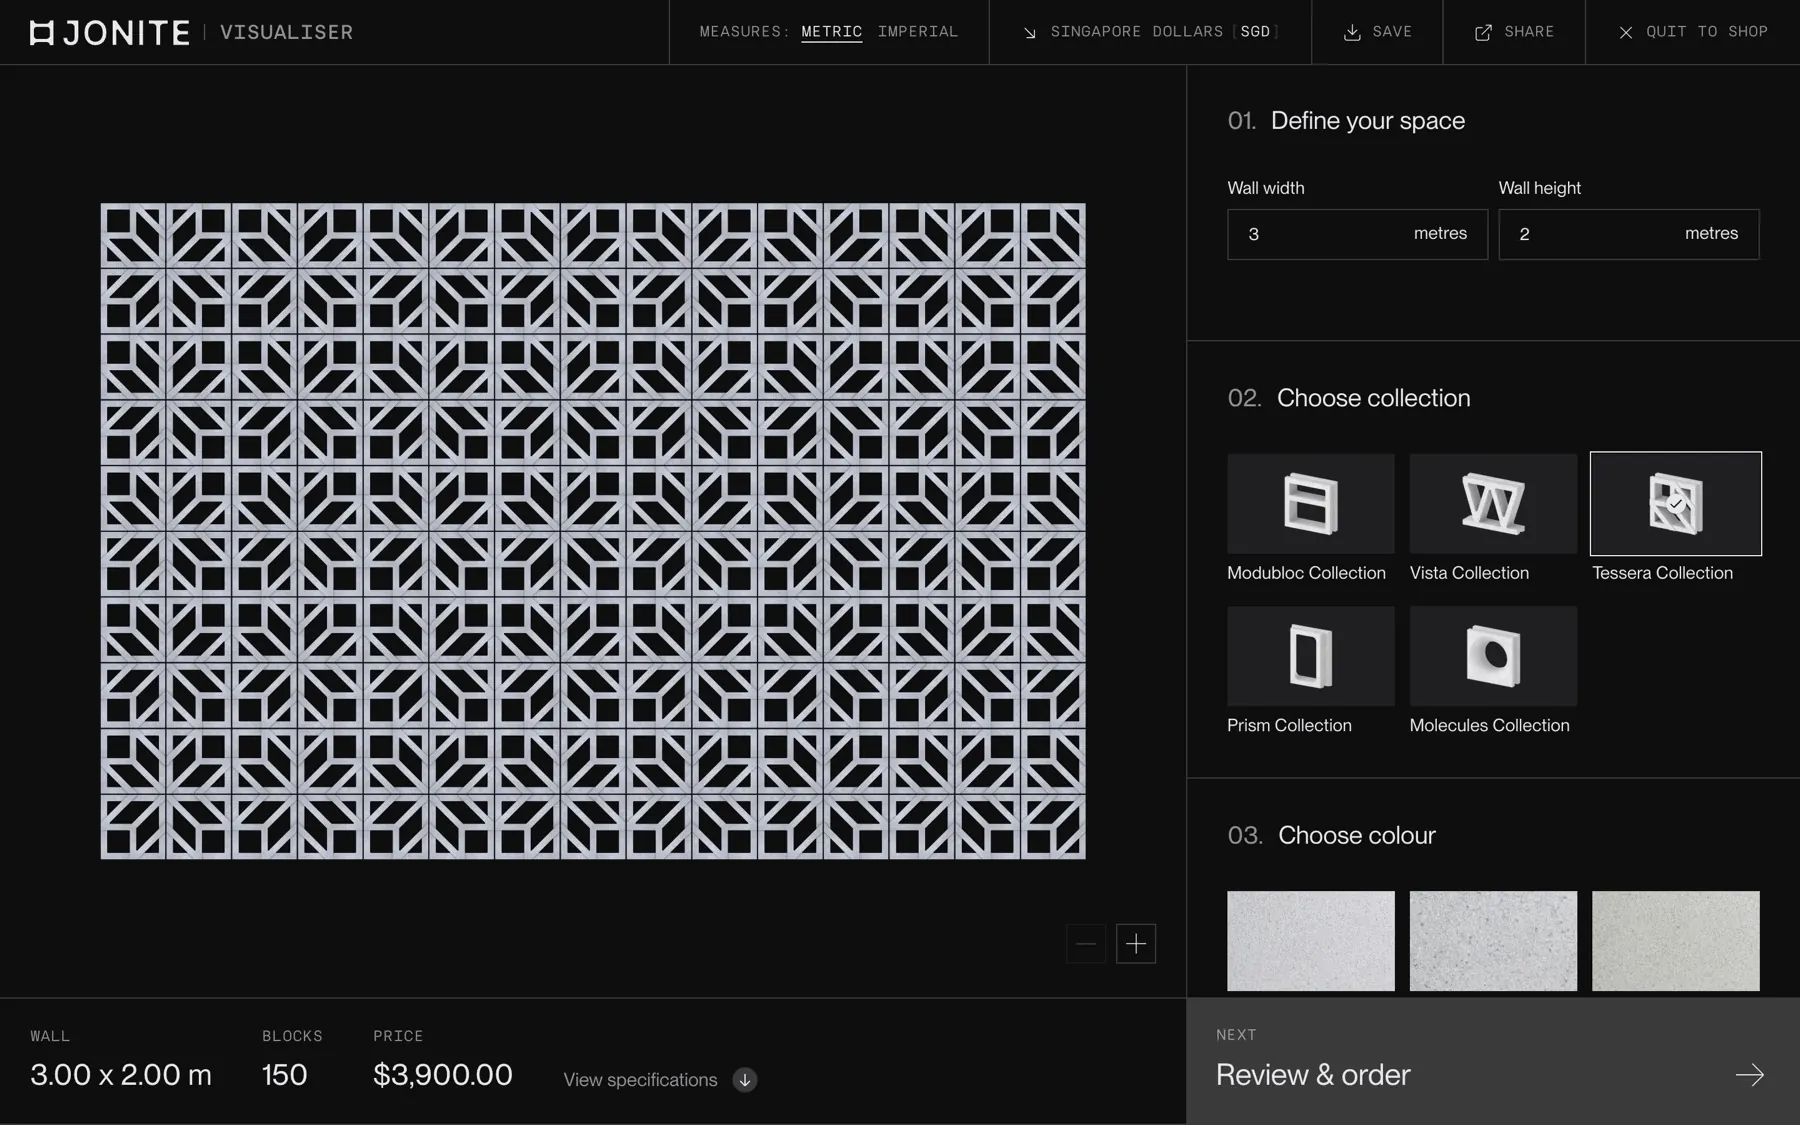Click the Review & order arrow icon
1800x1125 pixels.
coord(1750,1075)
